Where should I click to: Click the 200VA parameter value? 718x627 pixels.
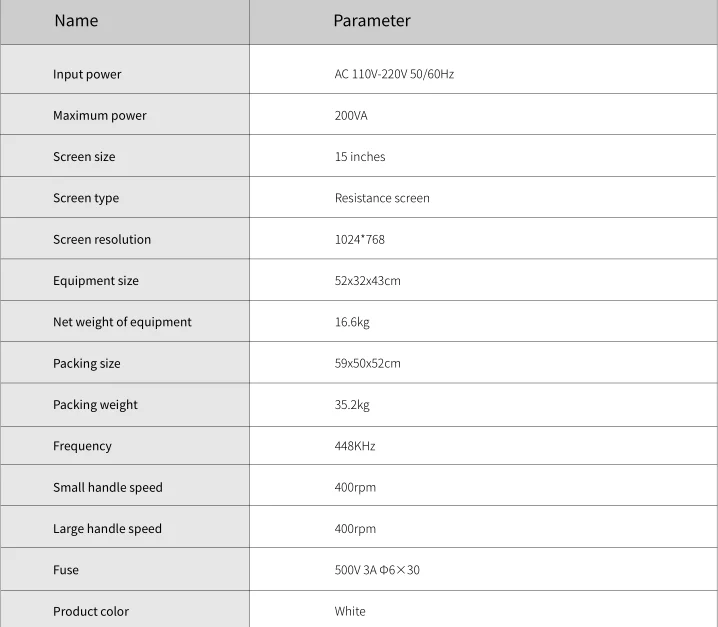[x=351, y=115]
